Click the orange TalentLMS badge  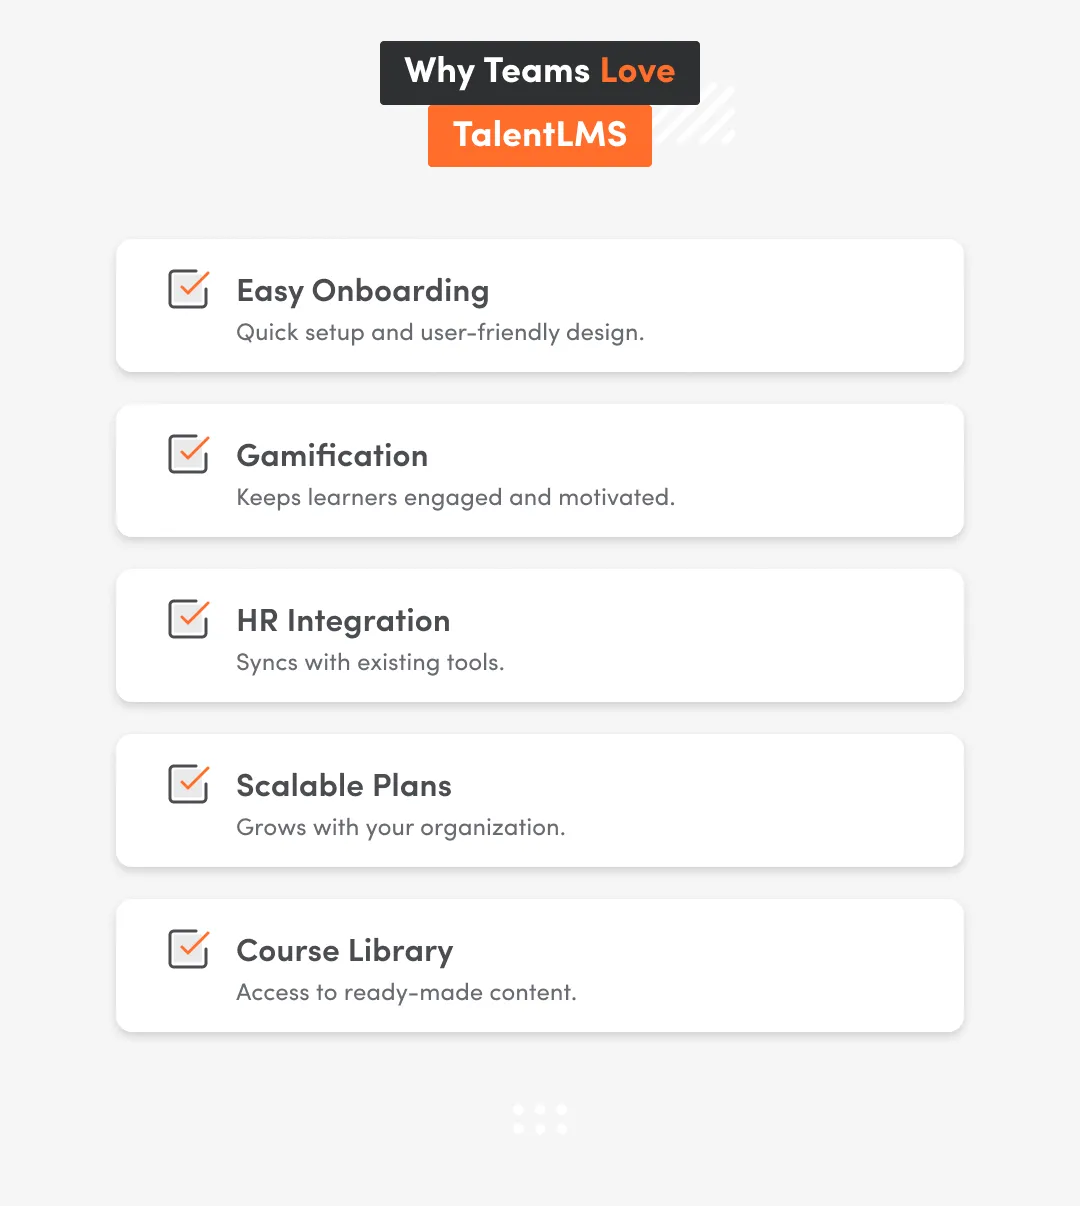coord(540,135)
